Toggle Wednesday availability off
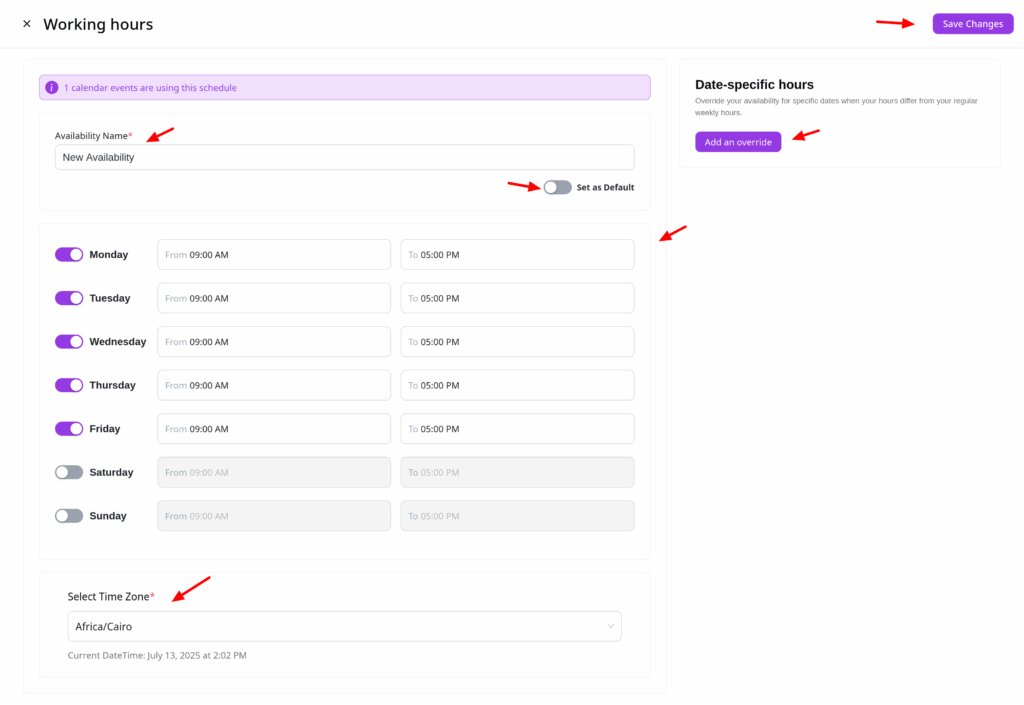This screenshot has height=705, width=1024. coord(69,342)
